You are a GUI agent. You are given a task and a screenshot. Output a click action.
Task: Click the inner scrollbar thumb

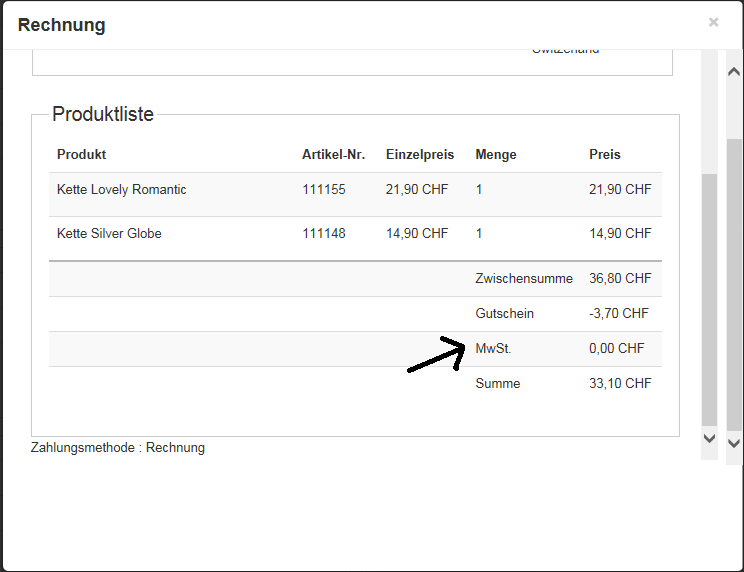[710, 300]
